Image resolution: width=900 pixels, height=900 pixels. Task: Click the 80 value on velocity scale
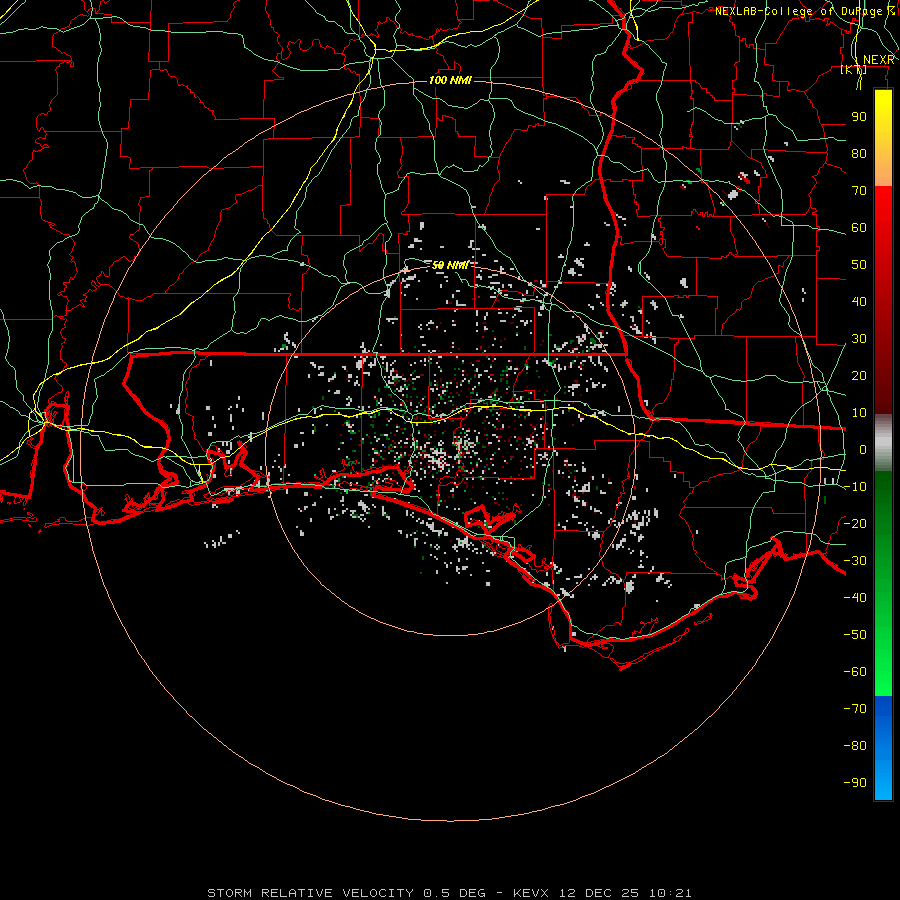[859, 154]
